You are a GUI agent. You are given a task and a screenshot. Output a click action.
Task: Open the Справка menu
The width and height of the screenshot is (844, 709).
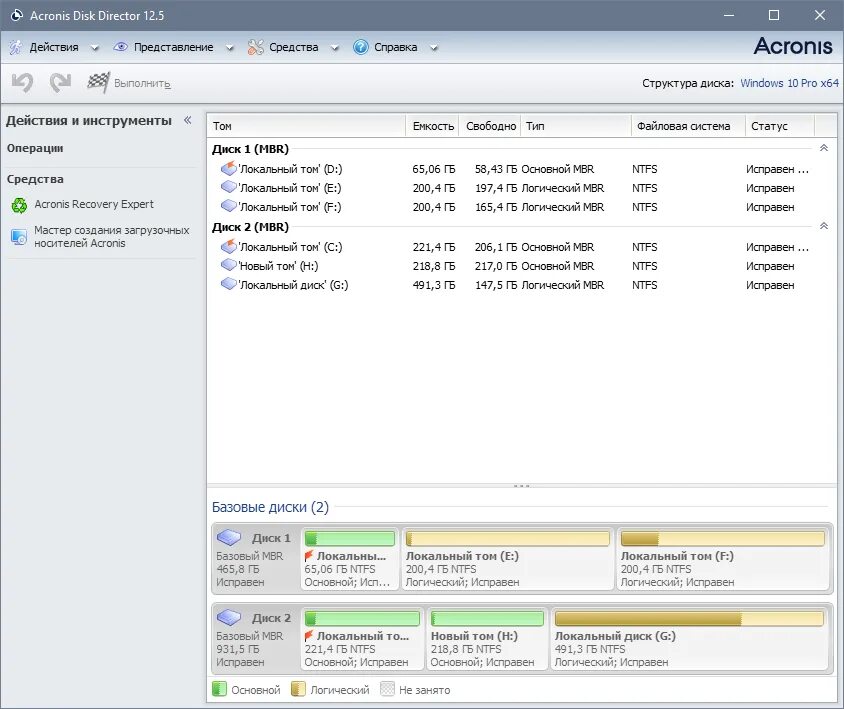coord(396,47)
